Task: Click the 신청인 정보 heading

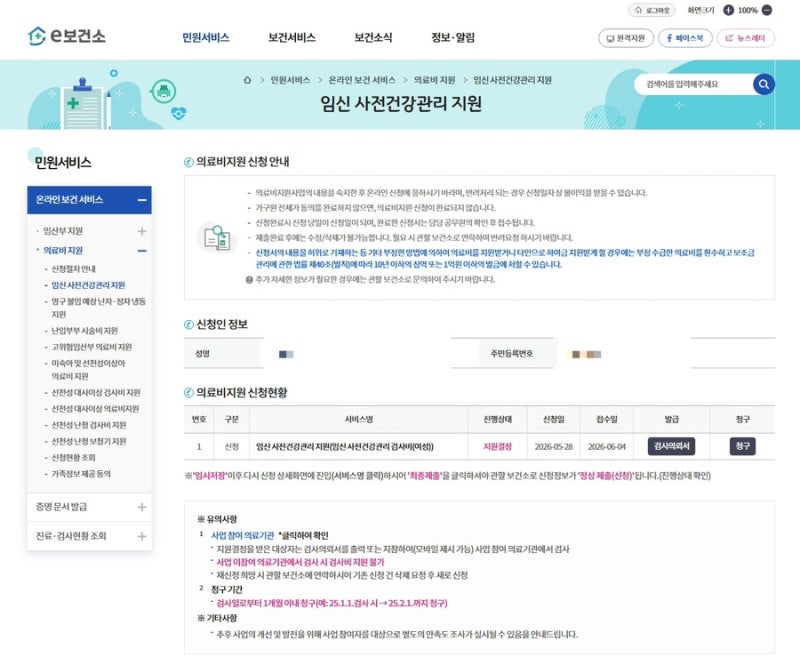Action: [222, 324]
